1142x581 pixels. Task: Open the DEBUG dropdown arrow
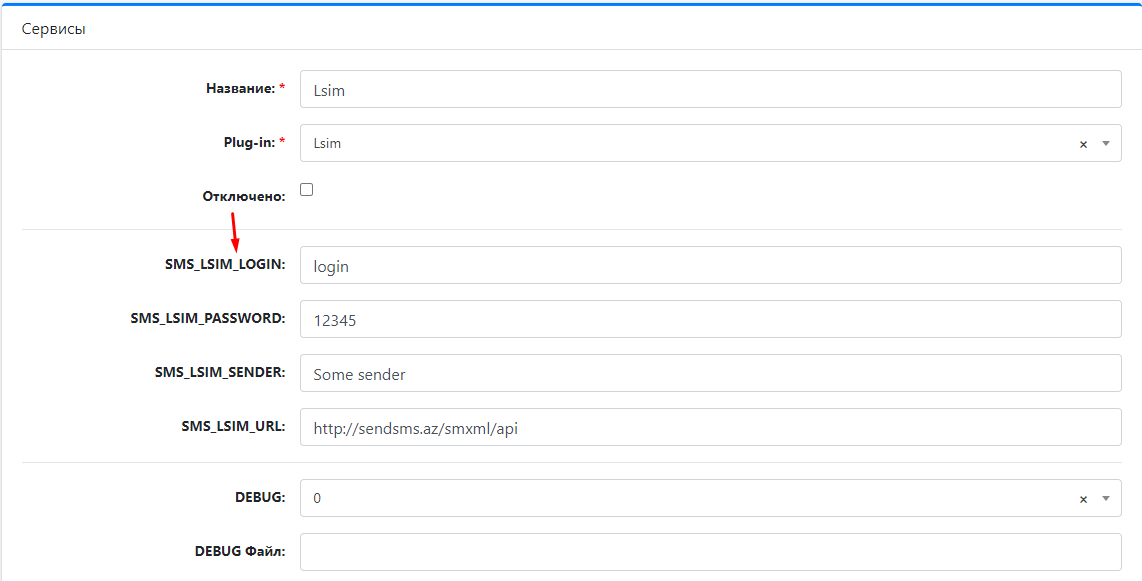[1106, 498]
